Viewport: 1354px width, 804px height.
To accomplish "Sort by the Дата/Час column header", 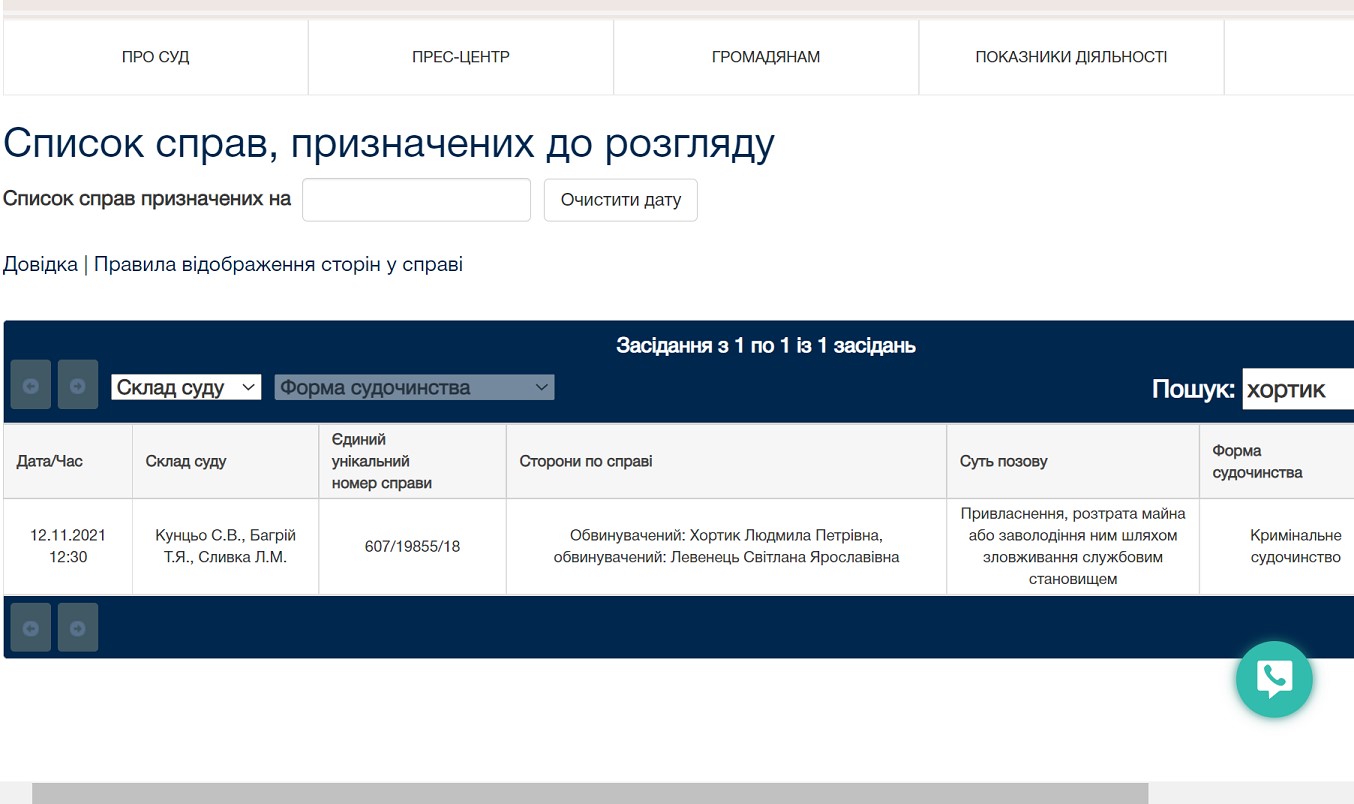I will coord(50,461).
